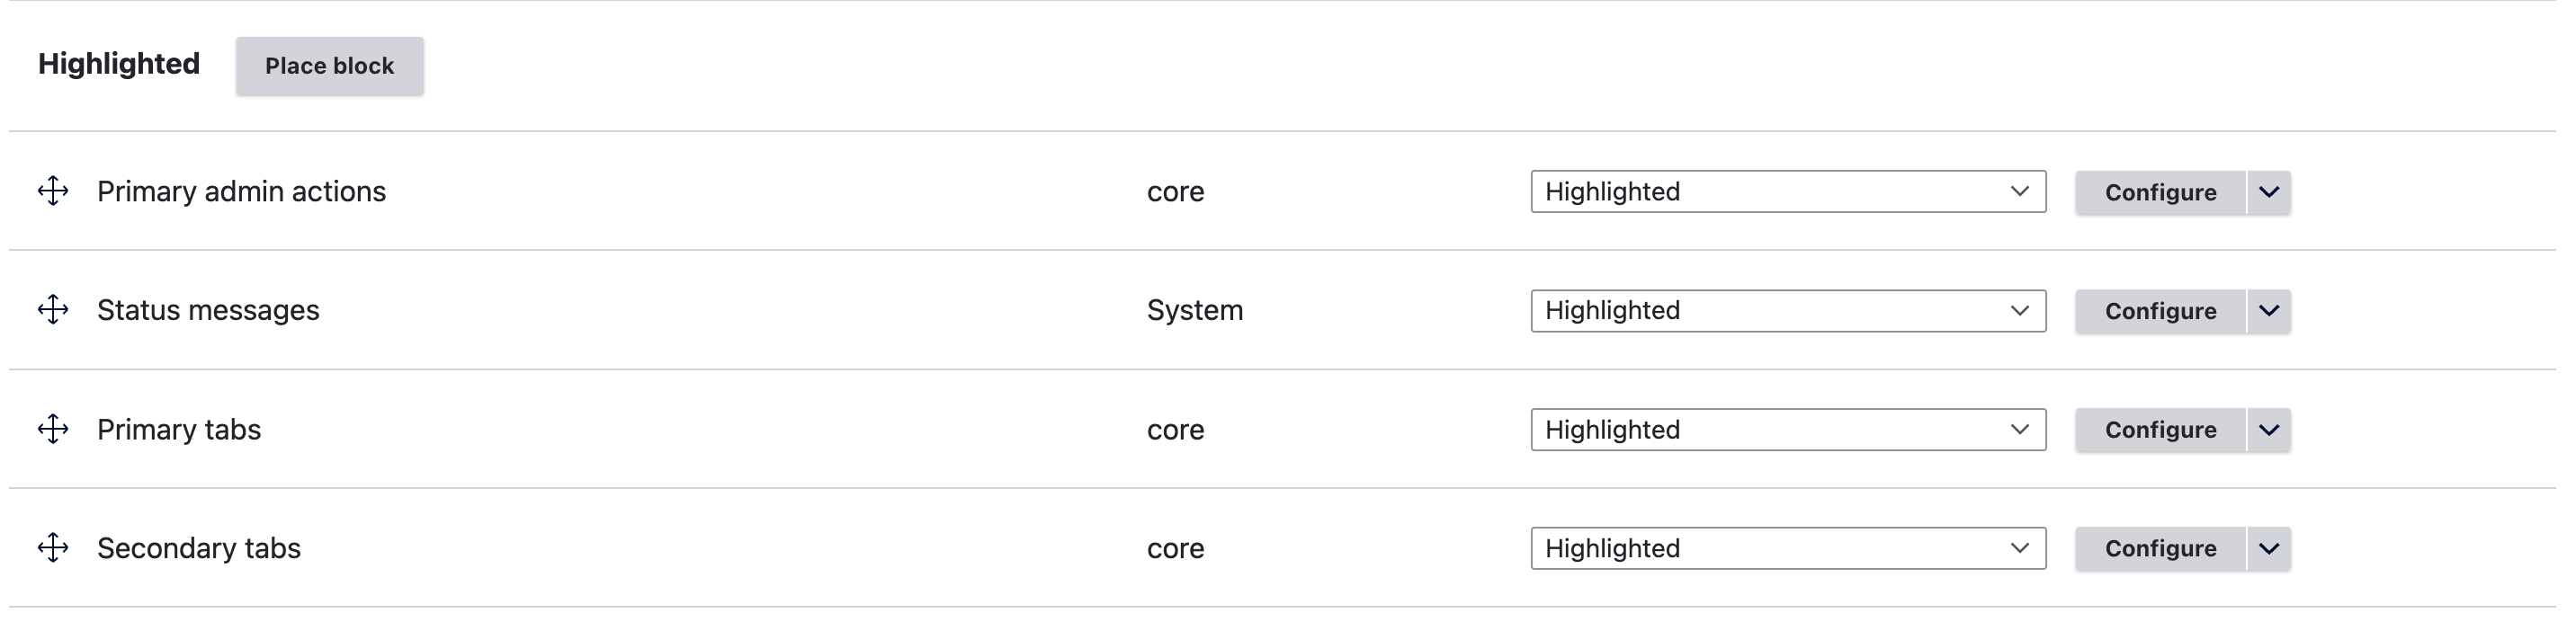Click drag handle for Primary admin actions
The height and width of the screenshot is (622, 2576).
pyautogui.click(x=53, y=191)
